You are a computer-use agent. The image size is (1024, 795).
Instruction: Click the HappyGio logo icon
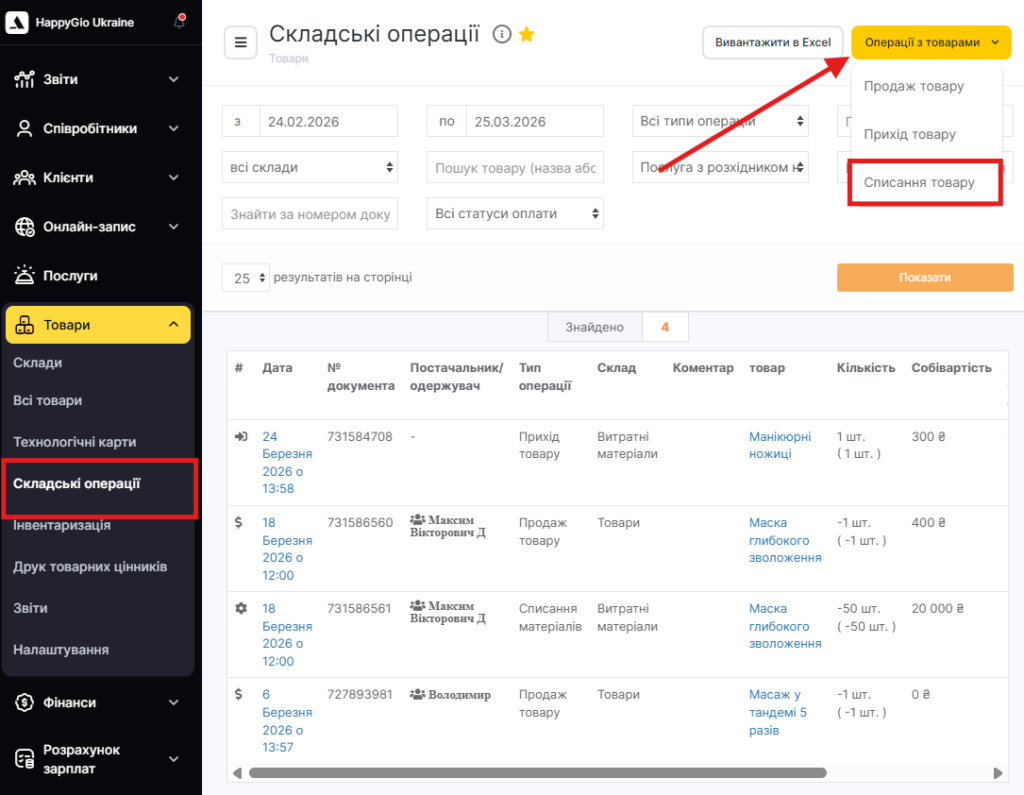(x=17, y=22)
